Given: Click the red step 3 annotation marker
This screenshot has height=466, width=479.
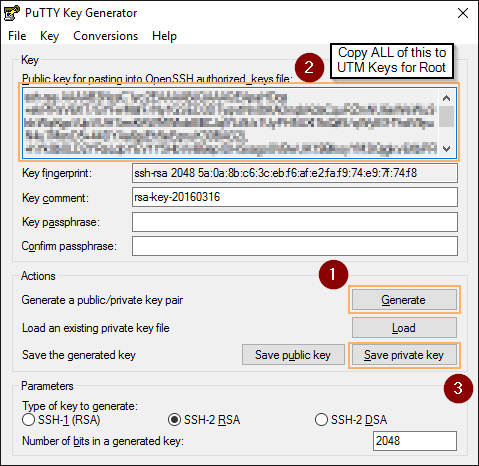Looking at the screenshot, I should click(458, 388).
